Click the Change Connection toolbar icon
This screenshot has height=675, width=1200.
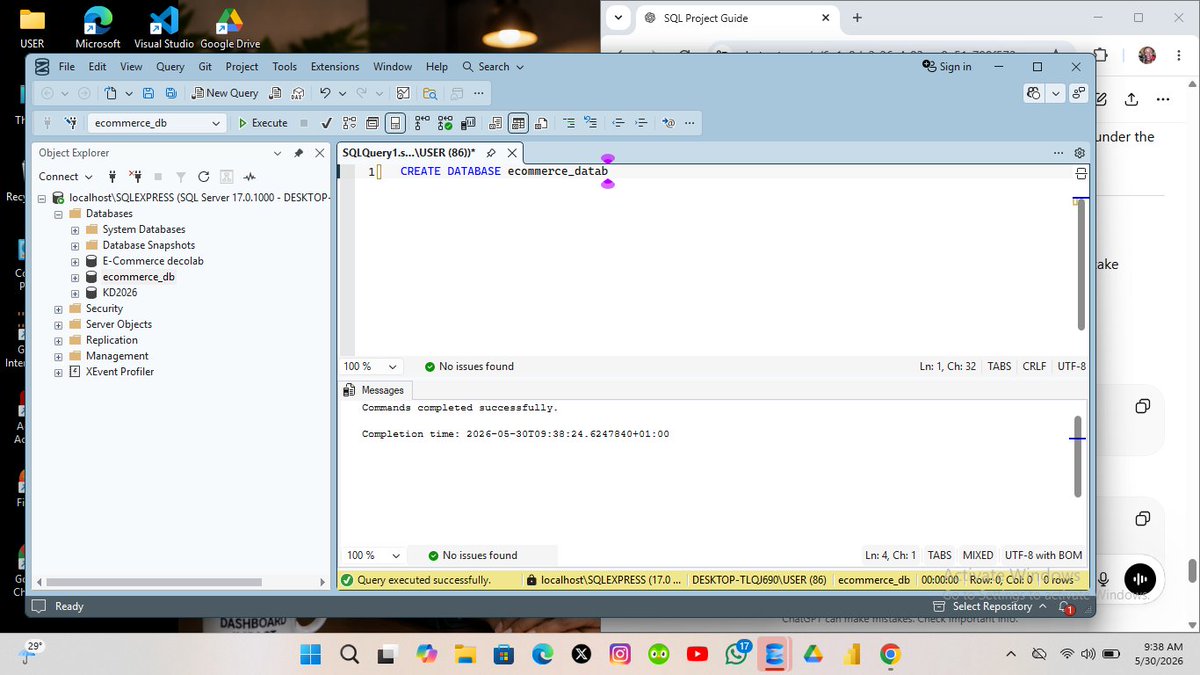70,123
